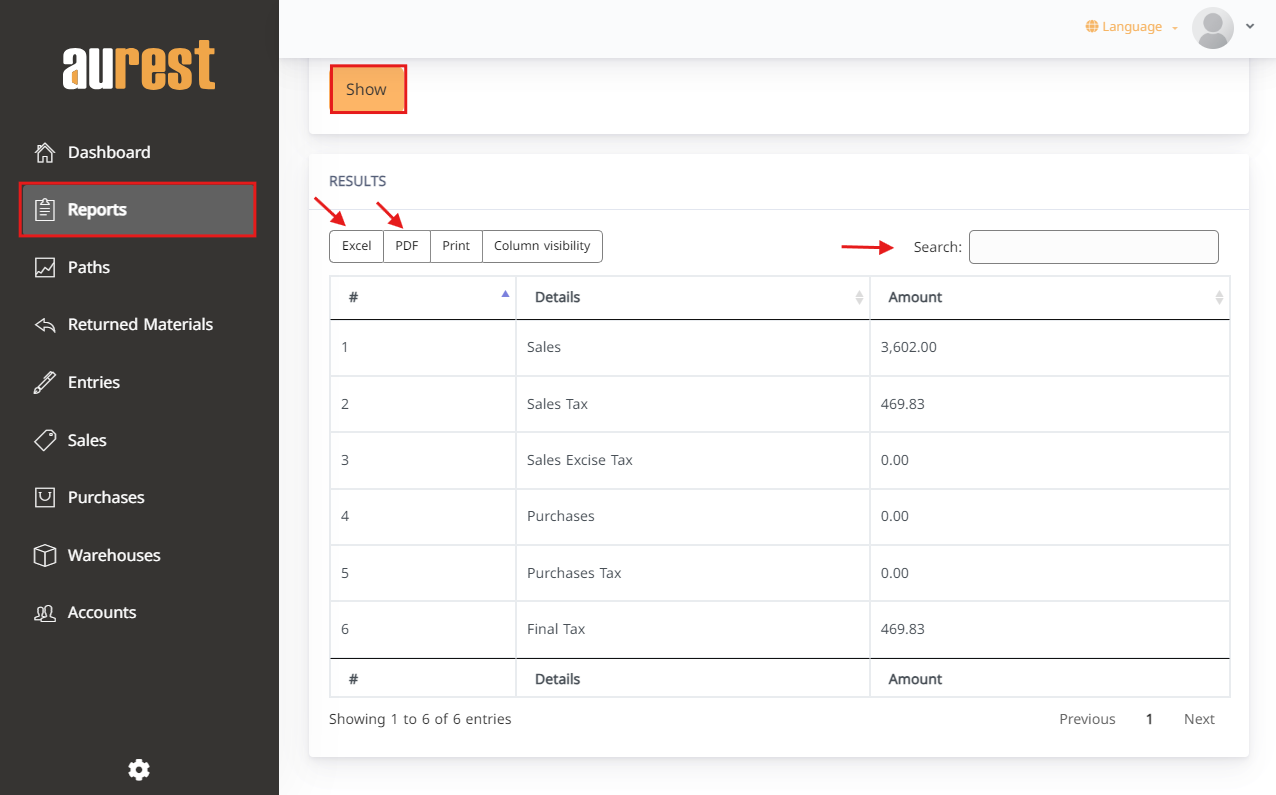Expand the user profile menu chevron
The width and height of the screenshot is (1276, 795).
[1249, 27]
